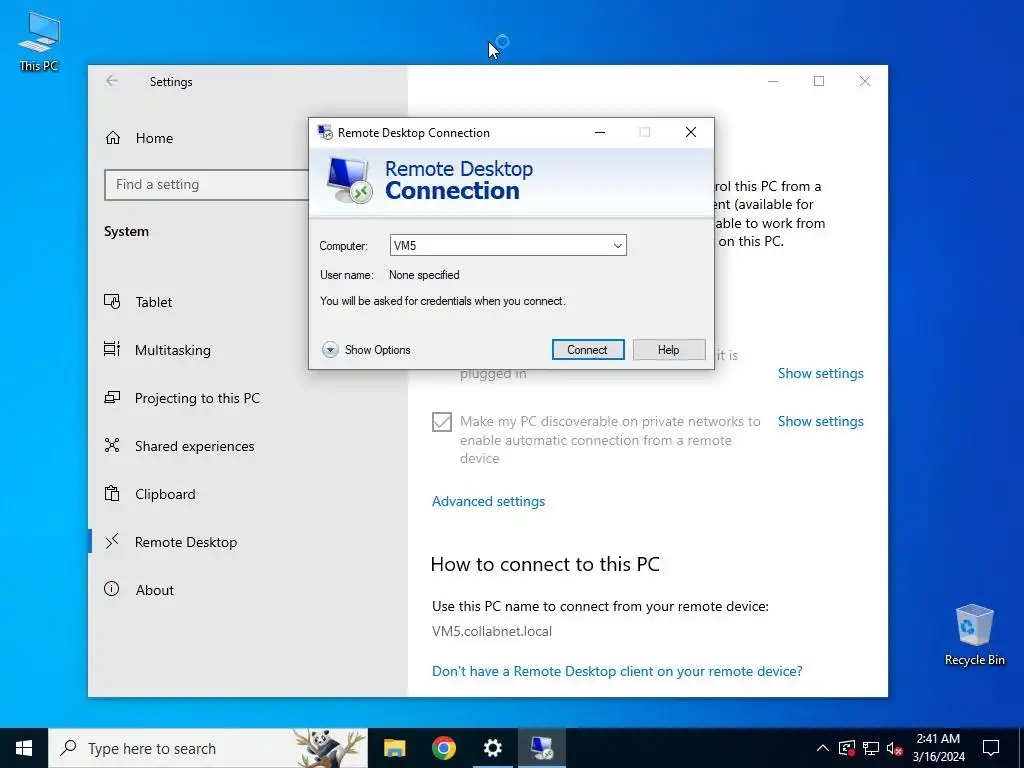Expand Show Options in Remote Desktop Connection
Viewport: 1024px width, 768px height.
coord(366,350)
